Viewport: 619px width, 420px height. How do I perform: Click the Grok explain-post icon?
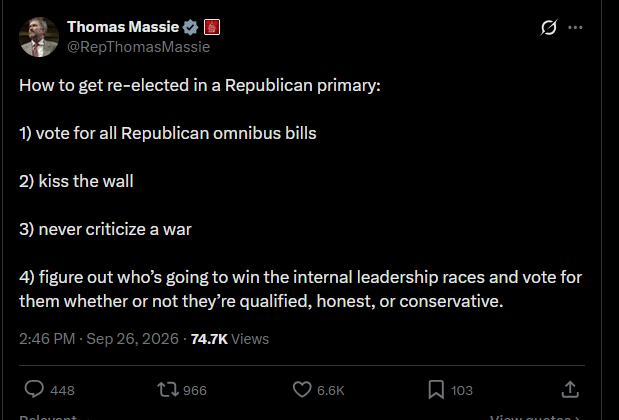tap(549, 27)
